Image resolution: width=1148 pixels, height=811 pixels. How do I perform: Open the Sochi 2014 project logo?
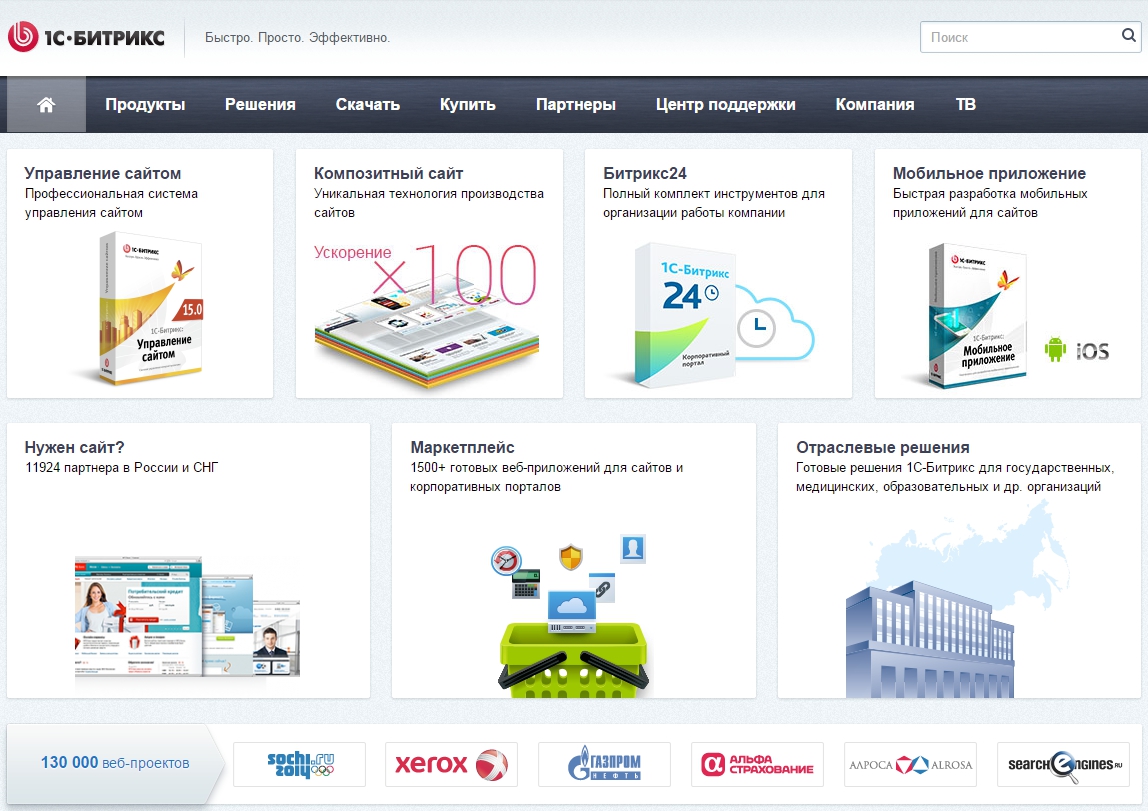point(300,765)
